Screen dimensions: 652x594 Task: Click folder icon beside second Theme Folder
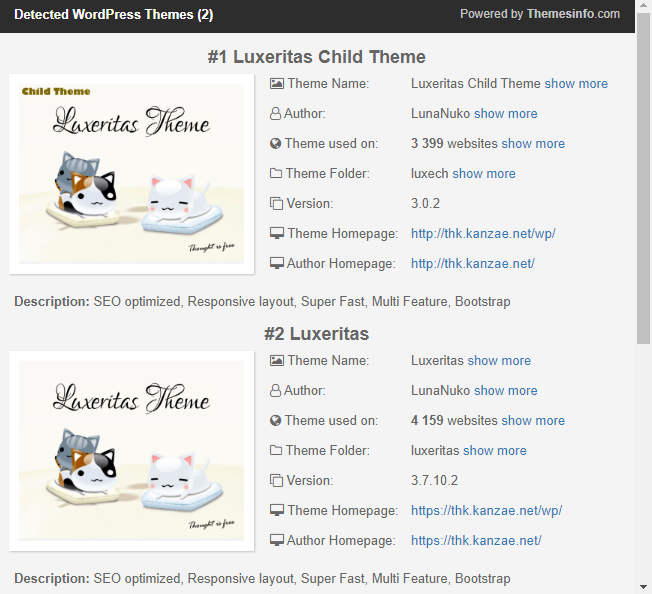(x=277, y=451)
